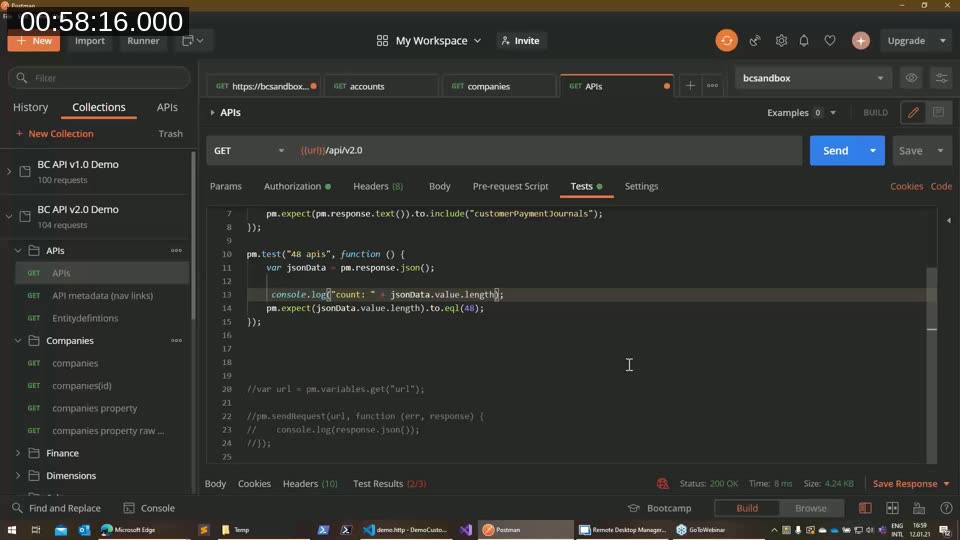The height and width of the screenshot is (540, 960).
Task: Click New Collection link
Action: tap(54, 133)
